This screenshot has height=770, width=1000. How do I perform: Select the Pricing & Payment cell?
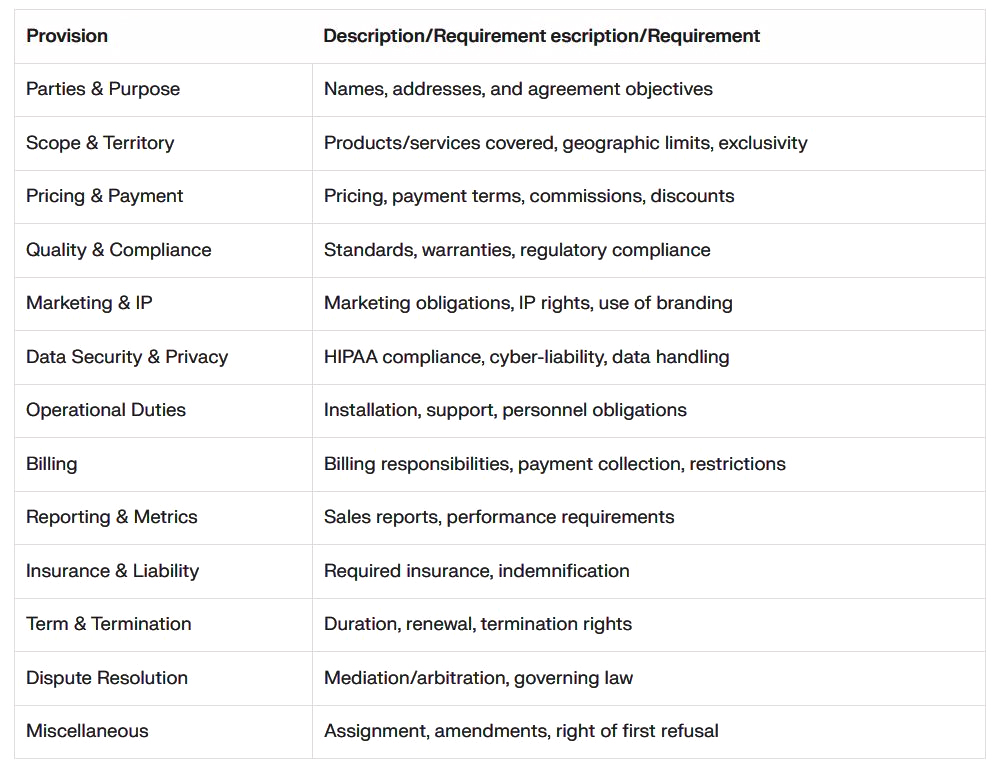pyautogui.click(x=105, y=196)
